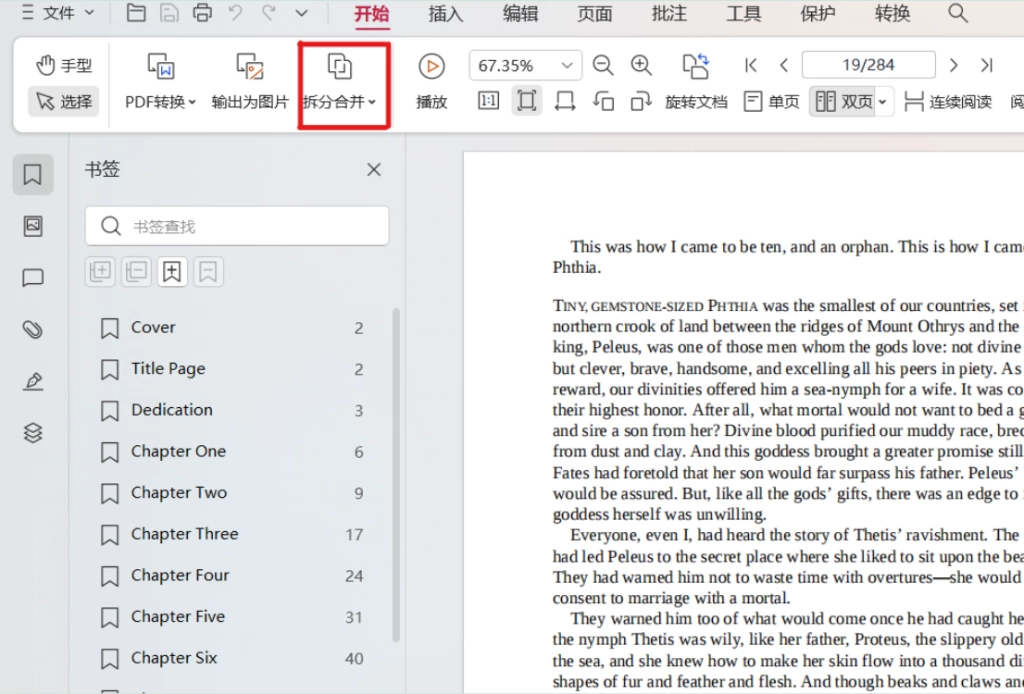This screenshot has width=1024, height=694.
Task: Switch to 单页 single page view
Action: 771,102
